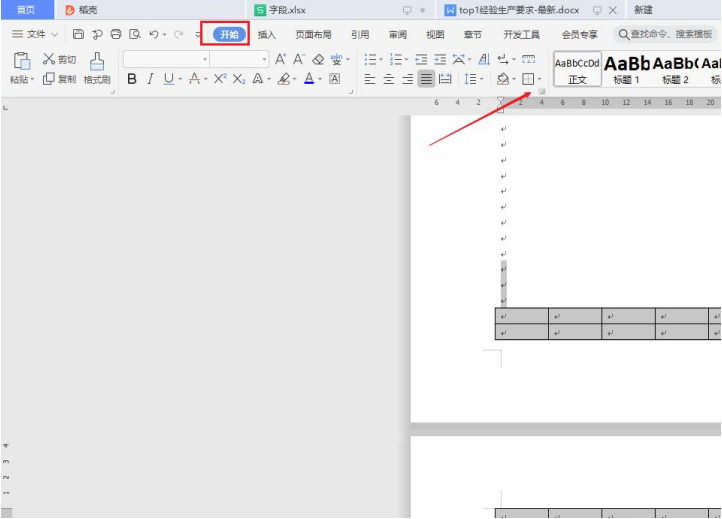Click the Print Preview icon
Screen dimensions: 722x519
(x=134, y=34)
